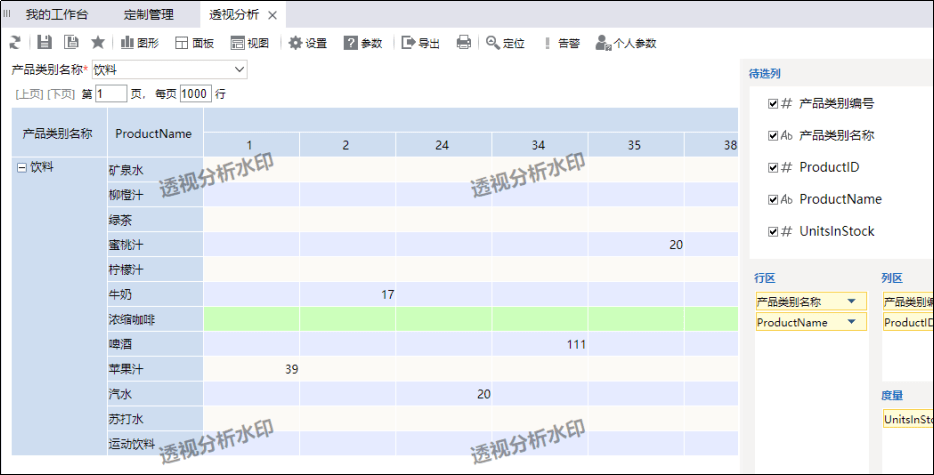Image resolution: width=934 pixels, height=475 pixels.
Task: Switch to 我的工作台 tab
Action: point(57,14)
